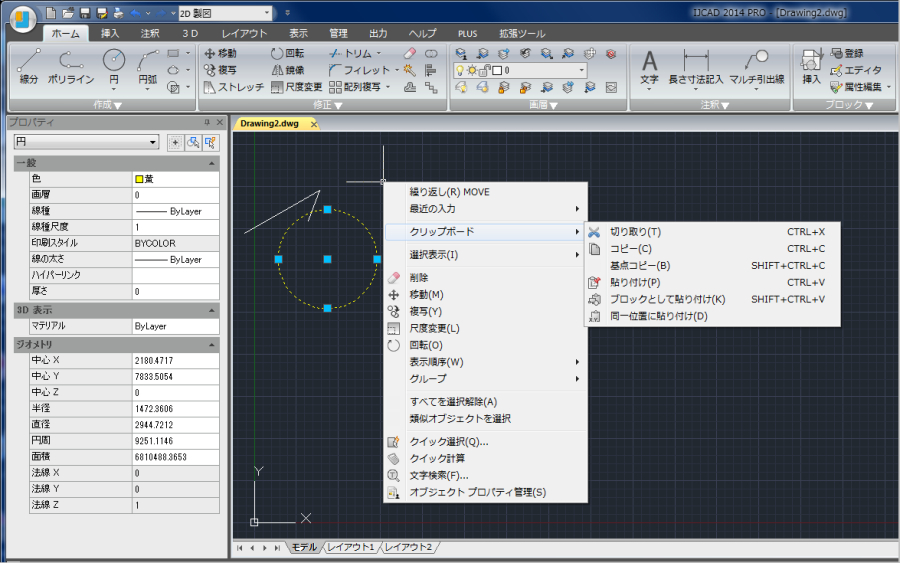Select the 文字 text tool
This screenshot has width=900, height=563.
click(649, 68)
